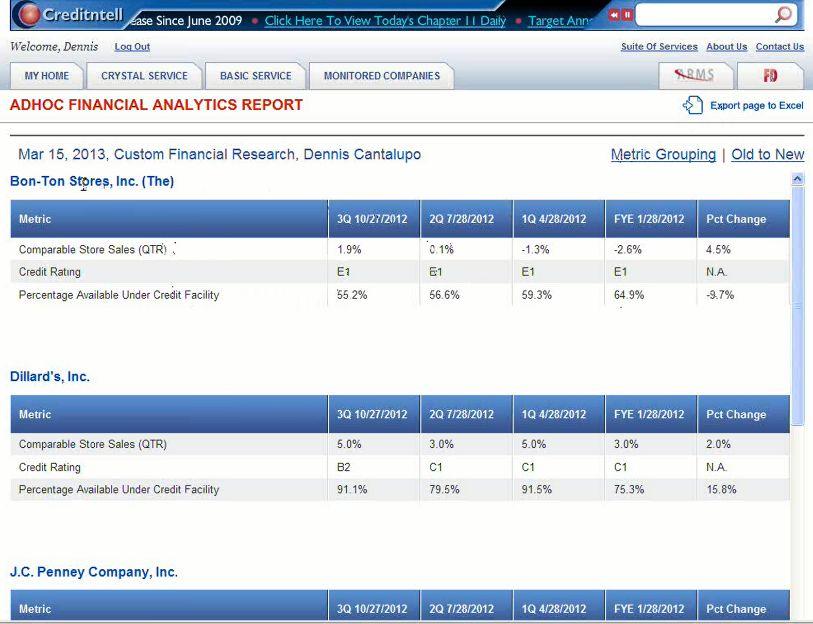This screenshot has height=624, width=813.
Task: Click the Mar 15, 2013 report subtitle
Action: tap(219, 155)
